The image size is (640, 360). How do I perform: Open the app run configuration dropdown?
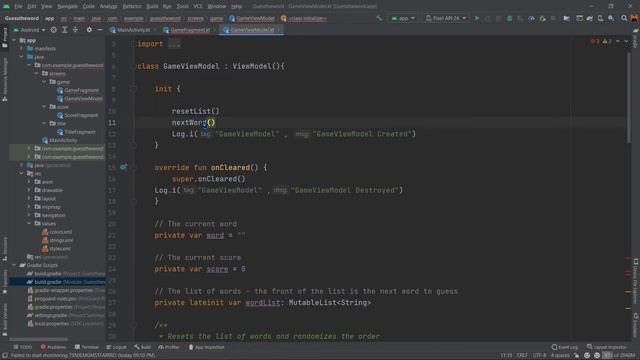click(x=403, y=18)
